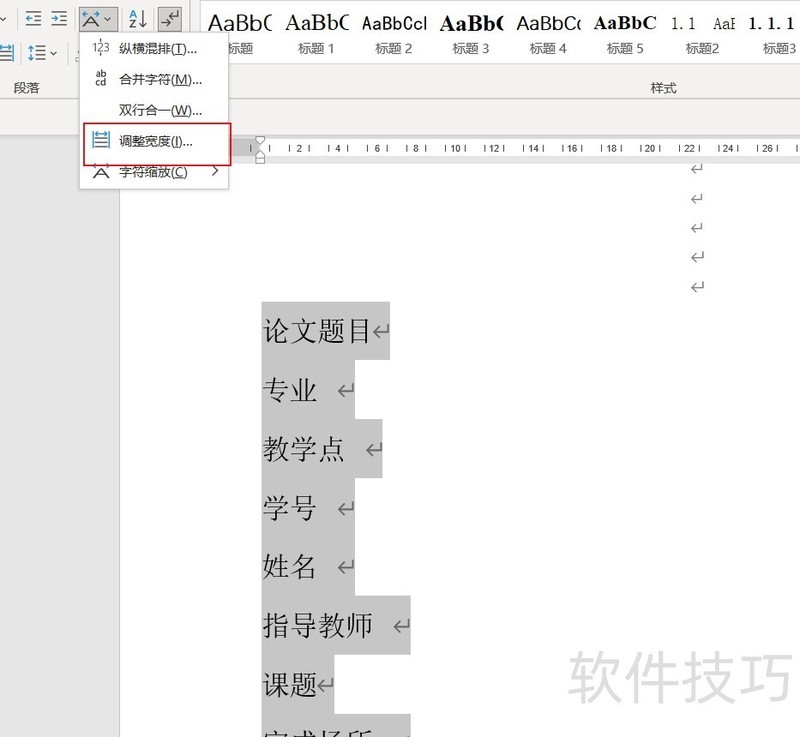The height and width of the screenshot is (737, 800).
Task: Open the Chinese layout (中文版式) dropdown button
Action: 98,19
